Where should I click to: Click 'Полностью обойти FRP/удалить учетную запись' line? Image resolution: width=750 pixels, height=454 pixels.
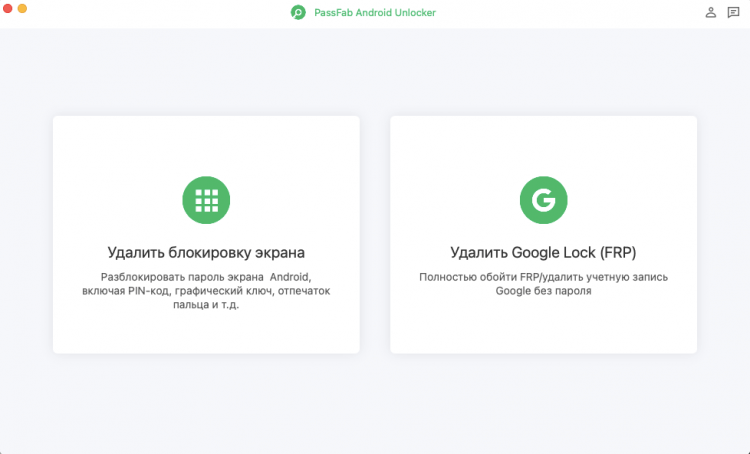click(x=543, y=276)
